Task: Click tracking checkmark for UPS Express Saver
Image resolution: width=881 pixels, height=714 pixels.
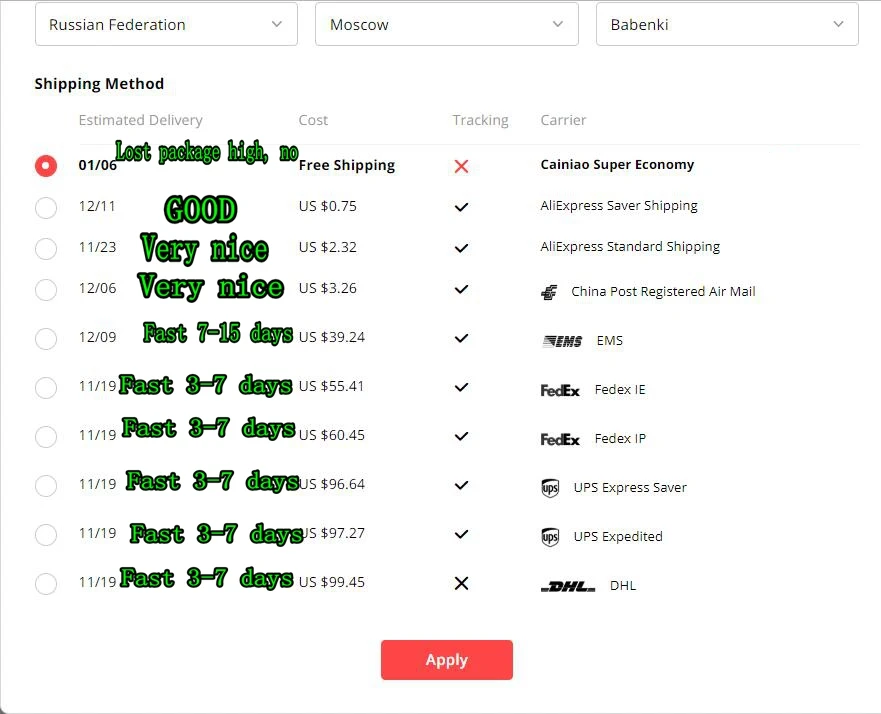Action: 461,485
